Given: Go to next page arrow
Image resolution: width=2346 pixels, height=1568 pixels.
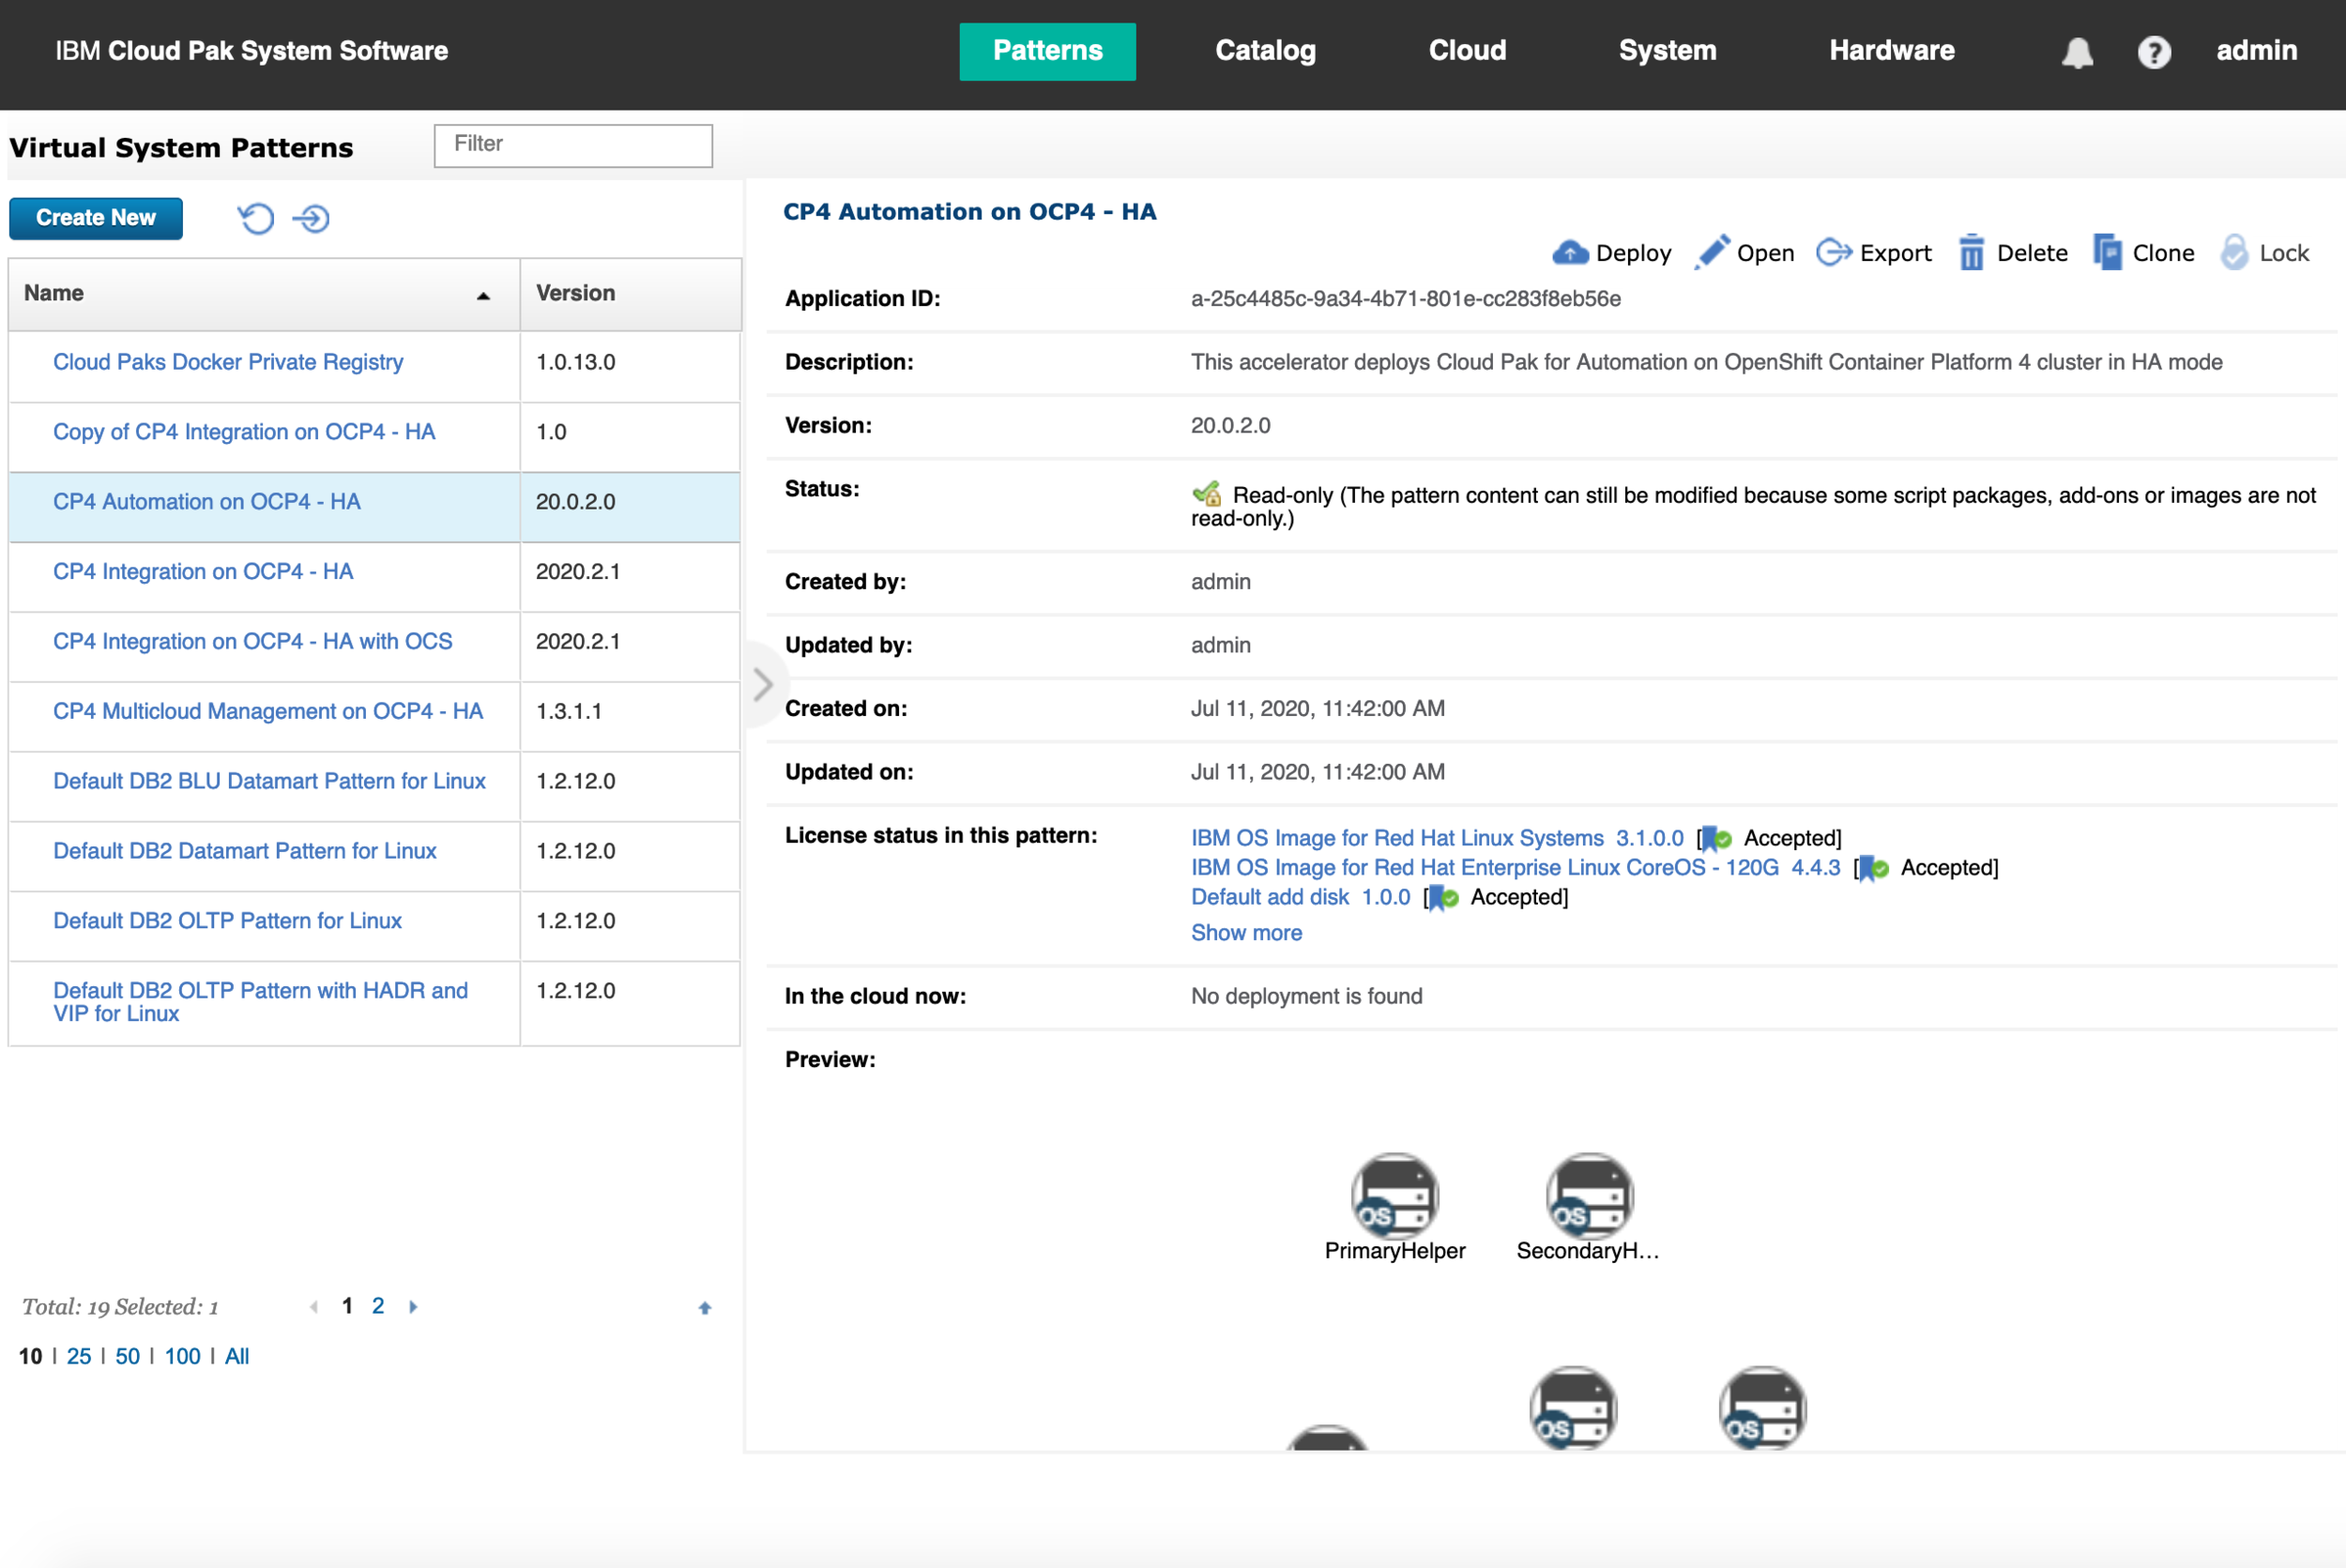Looking at the screenshot, I should click(x=413, y=1307).
